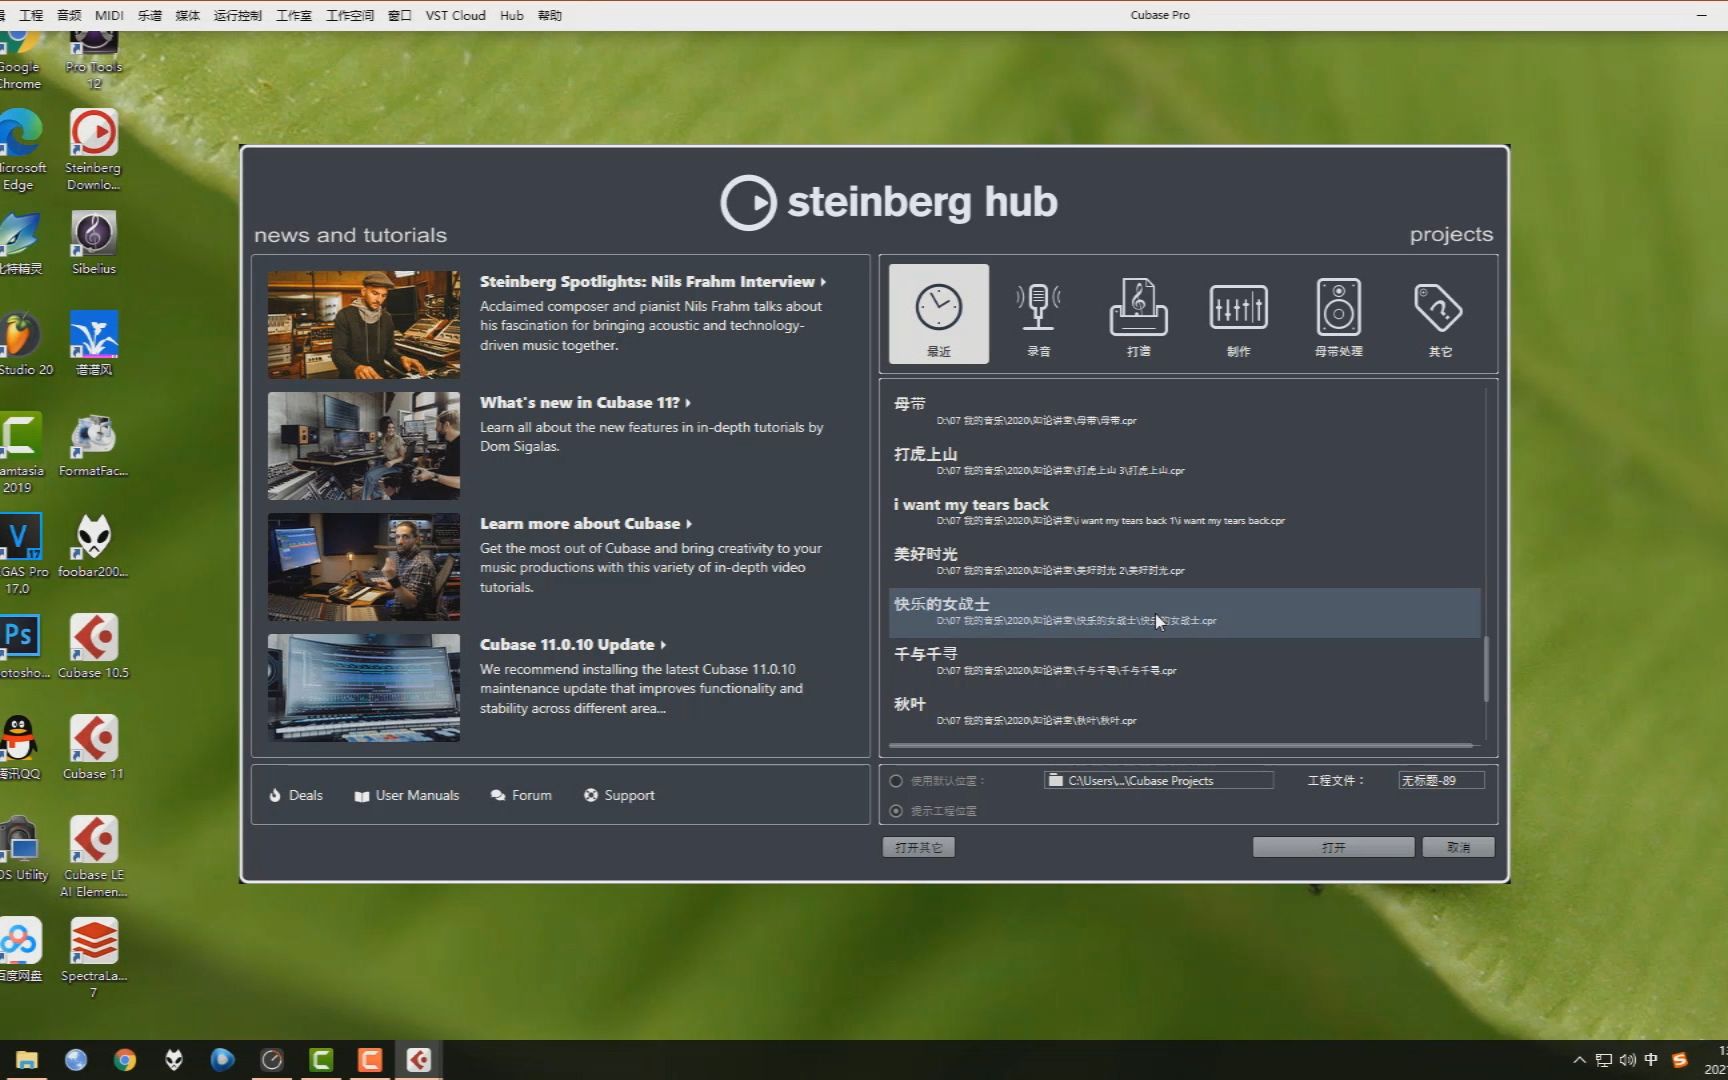
Task: Select recent project 千与千寻
Action: click(1184, 661)
